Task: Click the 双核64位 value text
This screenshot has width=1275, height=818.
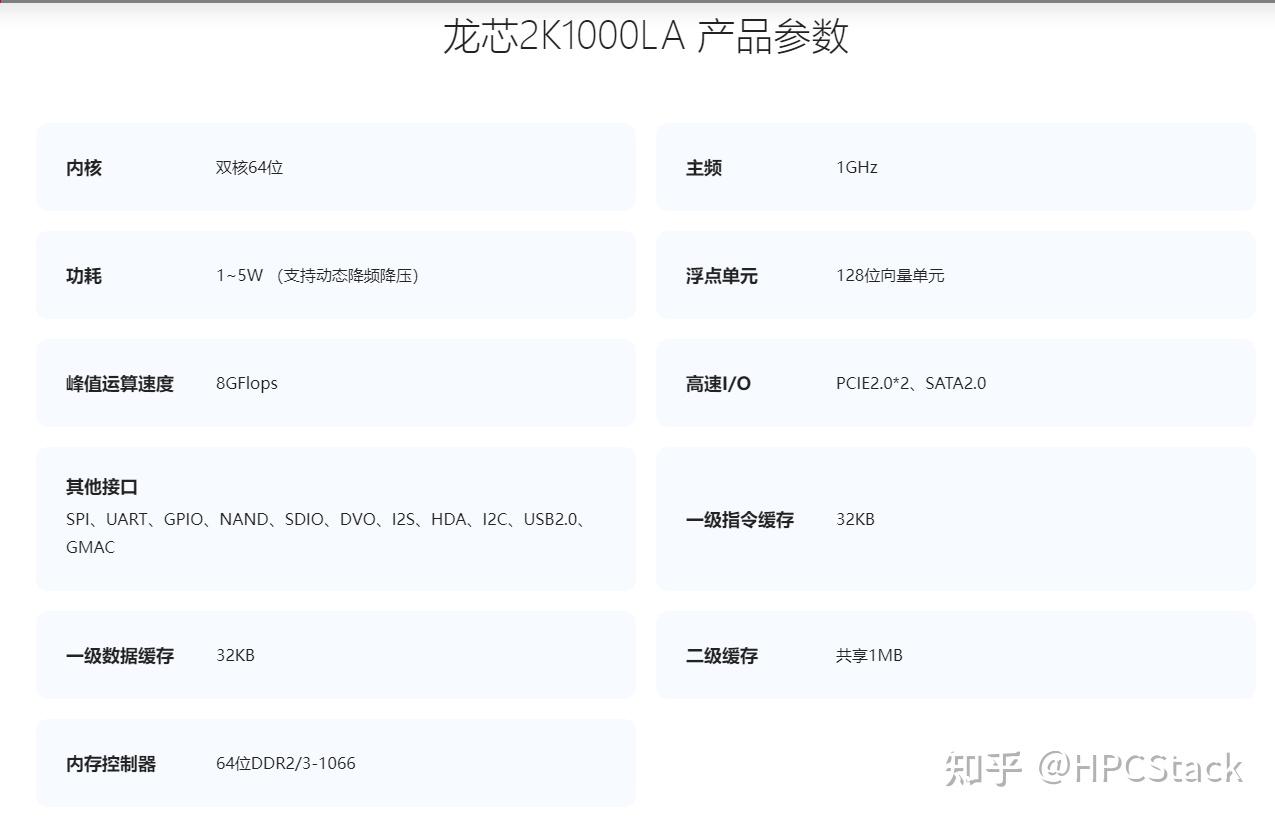Action: 249,167
